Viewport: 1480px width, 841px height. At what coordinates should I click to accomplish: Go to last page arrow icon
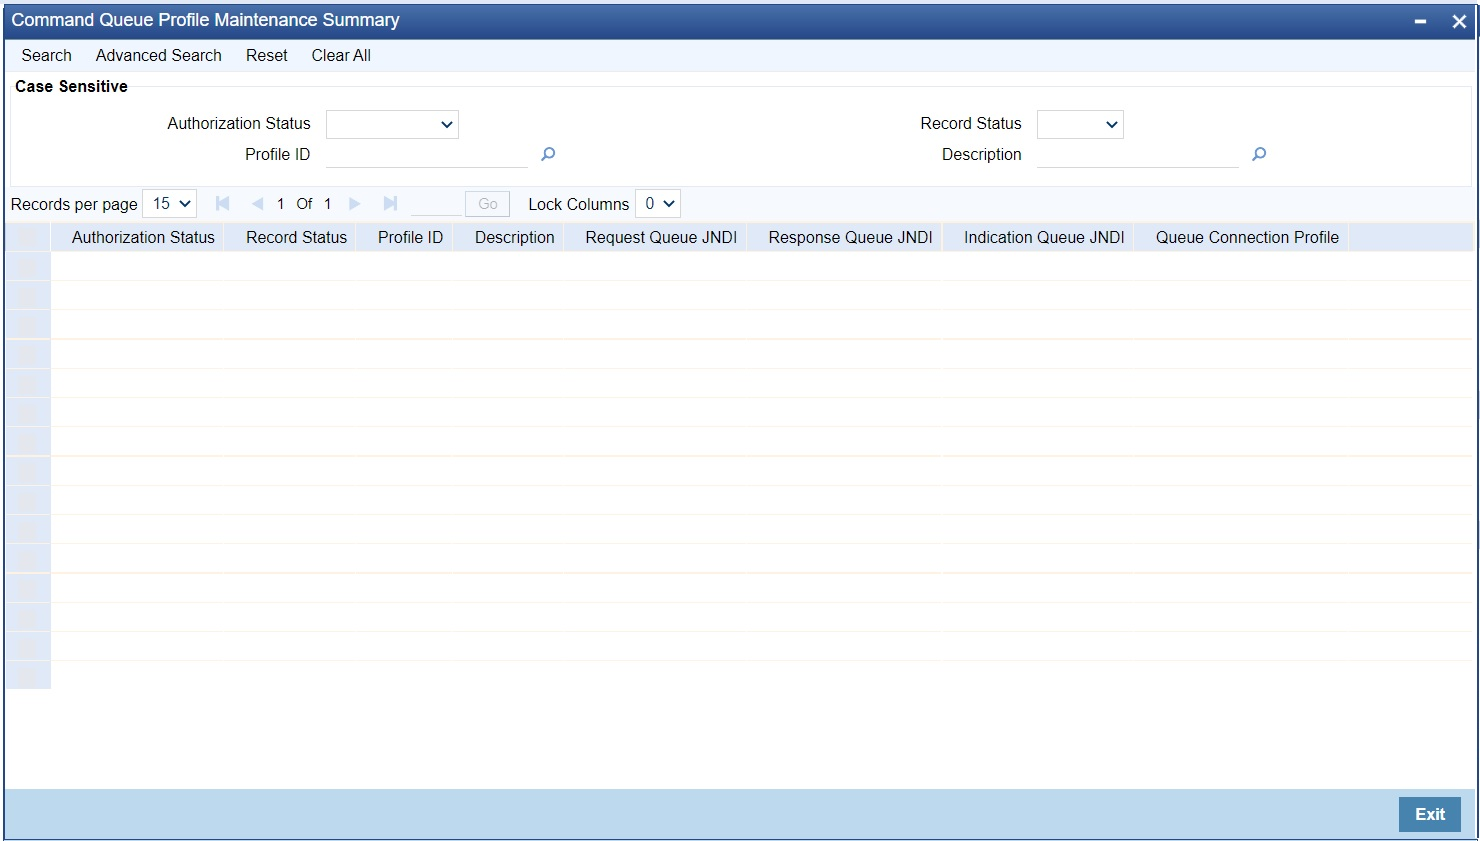pyautogui.click(x=390, y=204)
